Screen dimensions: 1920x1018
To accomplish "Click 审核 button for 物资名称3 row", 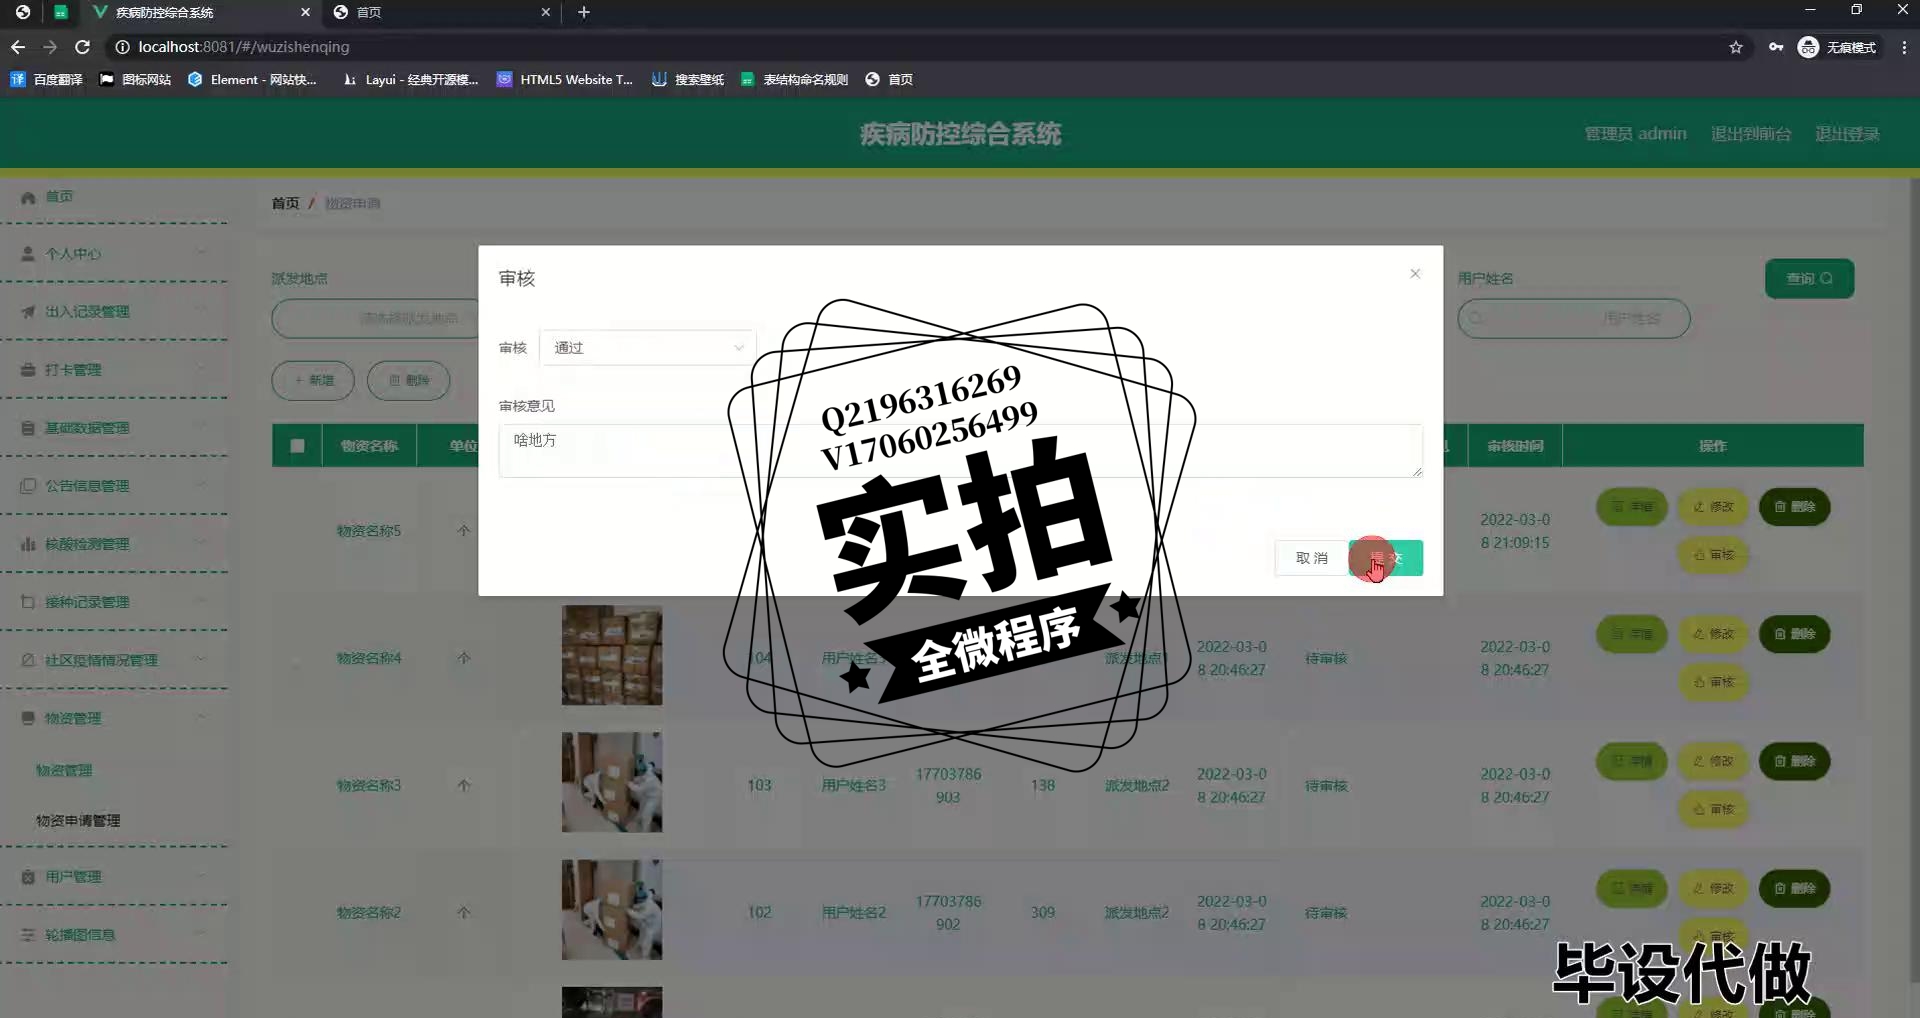I will pos(1713,808).
